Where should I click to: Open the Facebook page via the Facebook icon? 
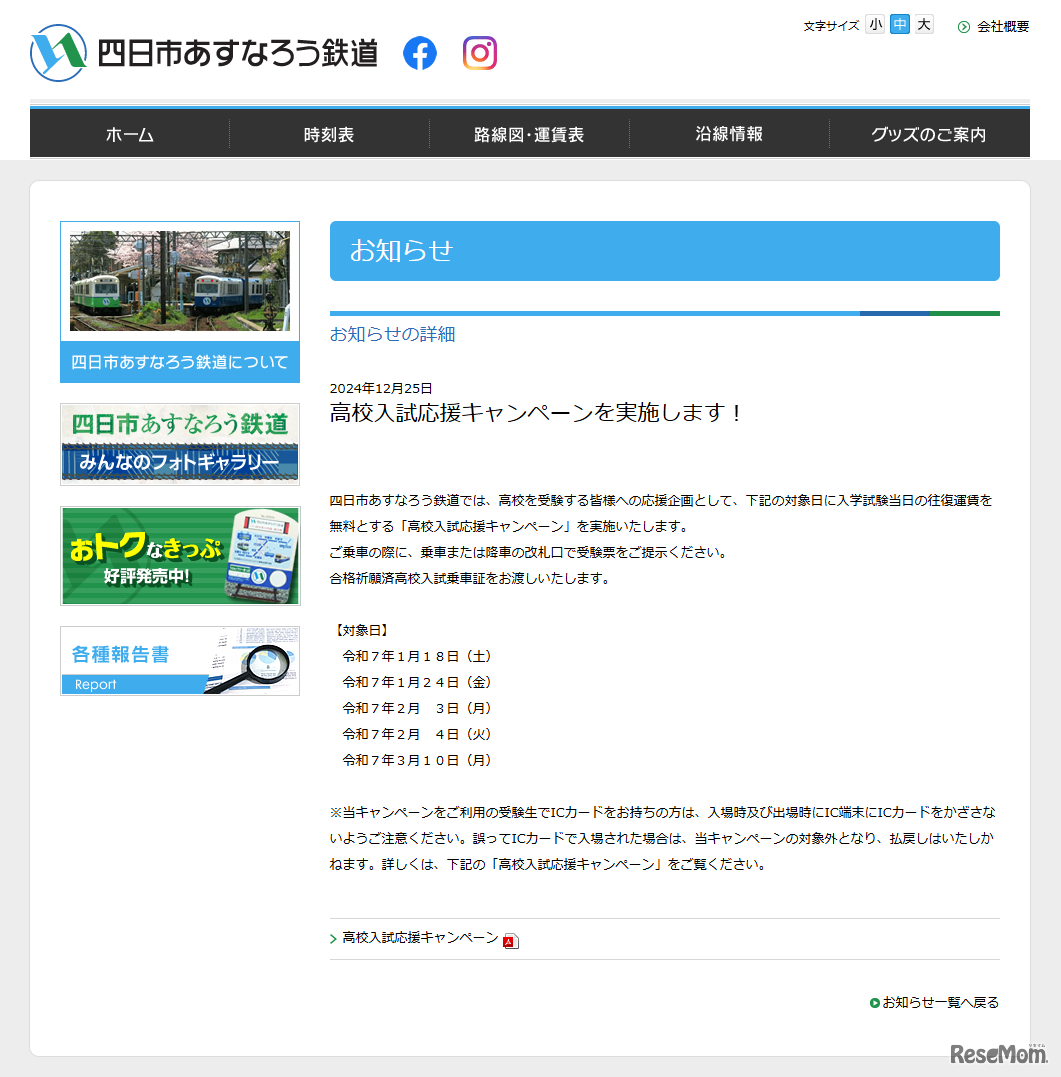pos(420,53)
